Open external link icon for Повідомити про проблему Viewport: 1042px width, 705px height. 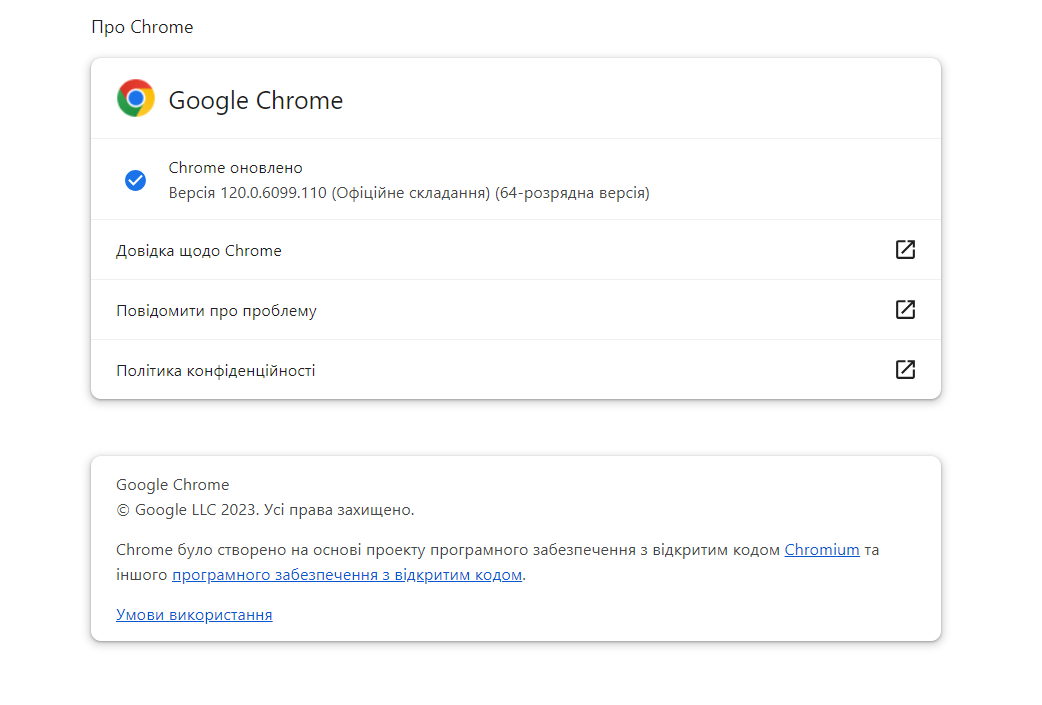point(905,310)
